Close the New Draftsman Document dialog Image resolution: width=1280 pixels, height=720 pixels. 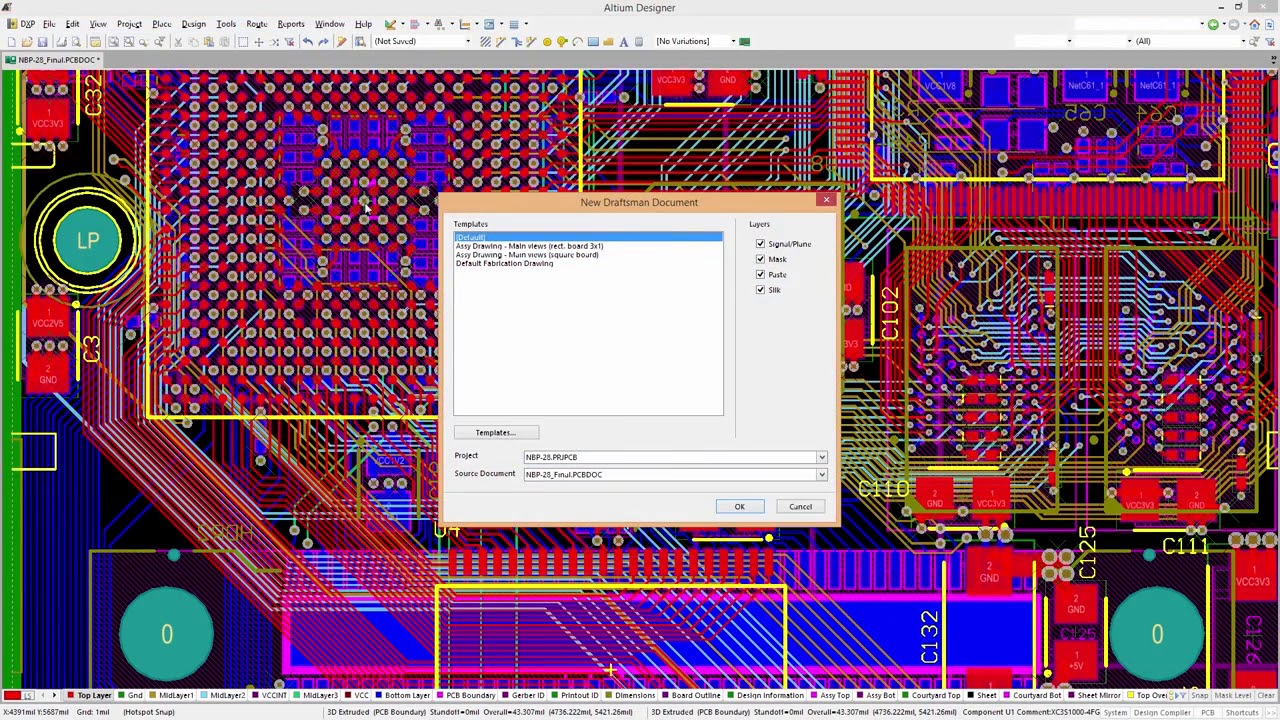click(x=826, y=200)
